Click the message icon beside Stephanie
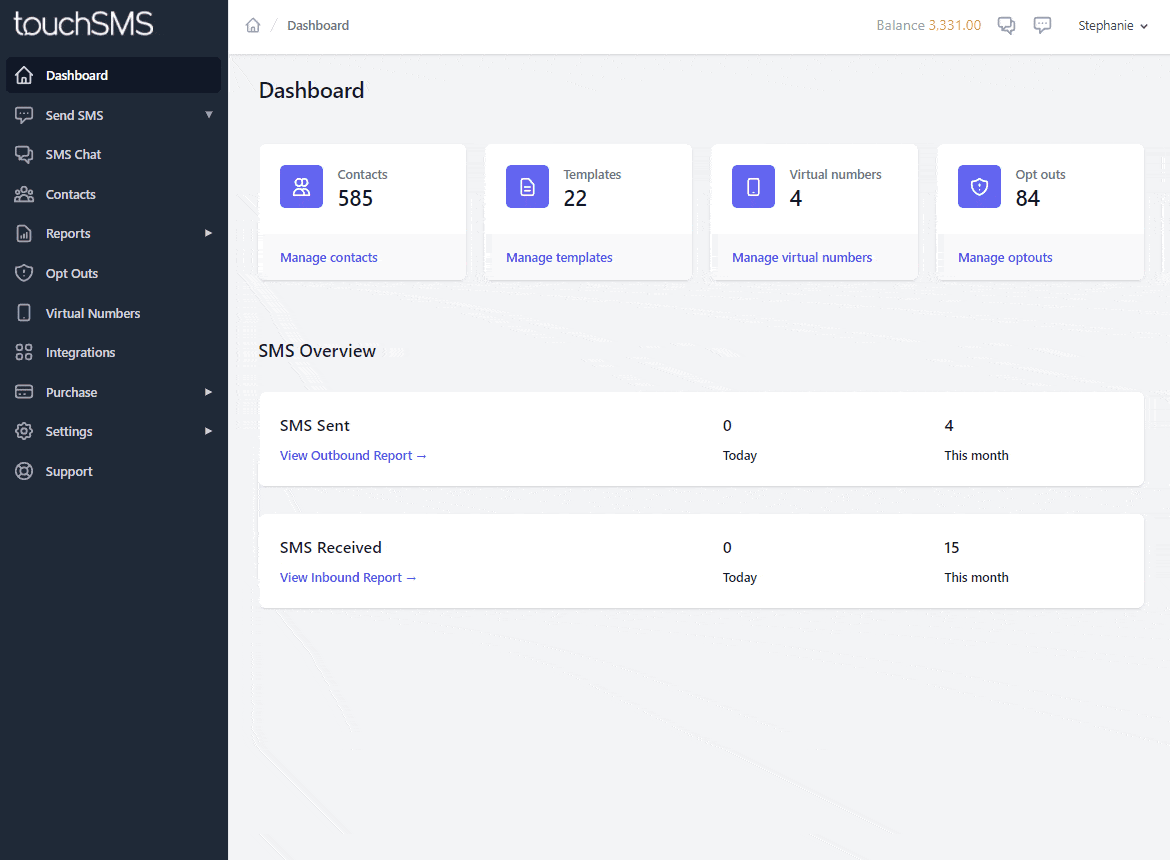1170x860 pixels. pos(1042,25)
